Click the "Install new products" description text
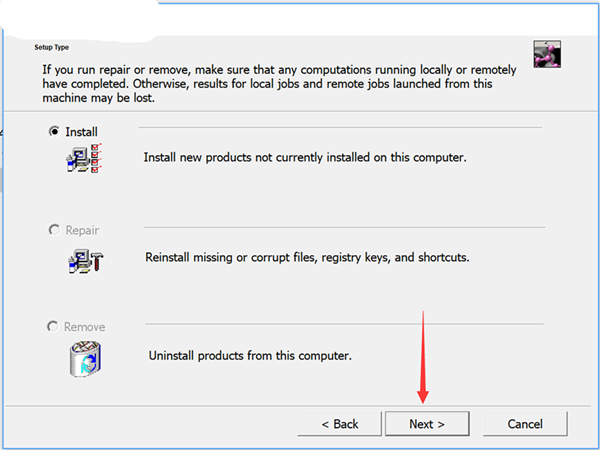Image resolution: width=600 pixels, height=450 pixels. 305,158
